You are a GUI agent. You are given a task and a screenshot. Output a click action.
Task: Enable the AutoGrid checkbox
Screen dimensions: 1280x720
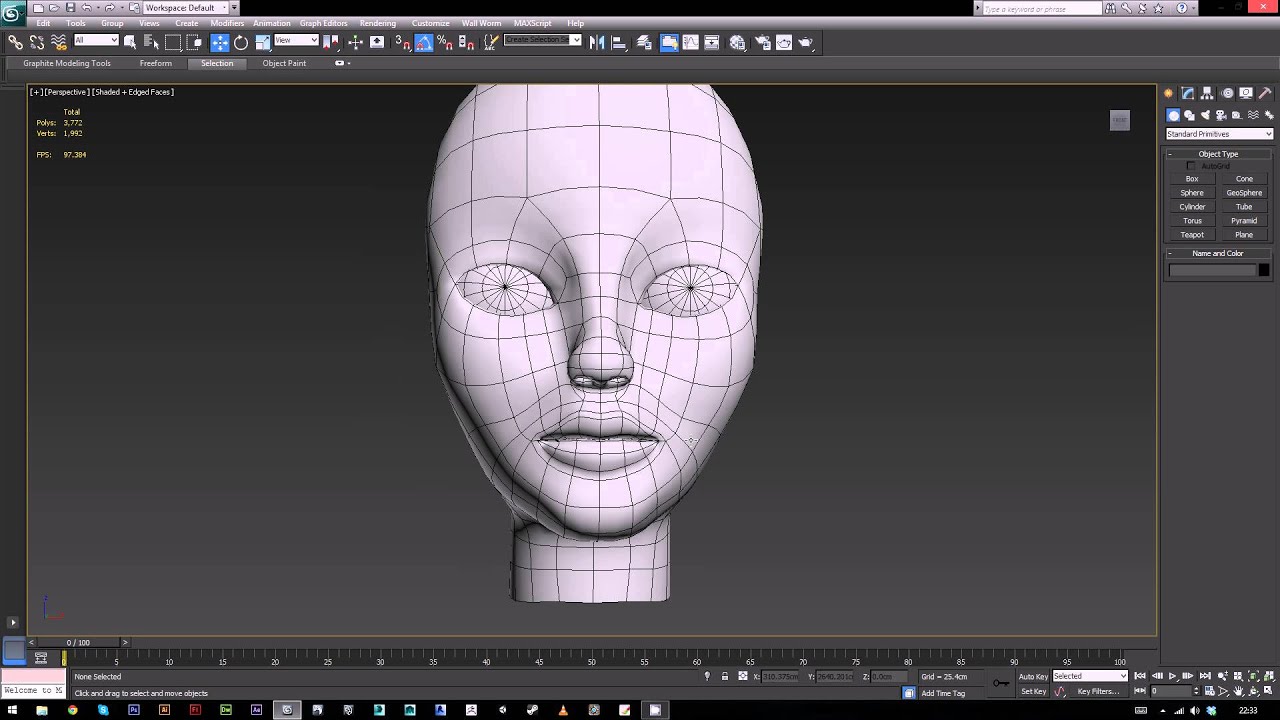click(x=1191, y=166)
